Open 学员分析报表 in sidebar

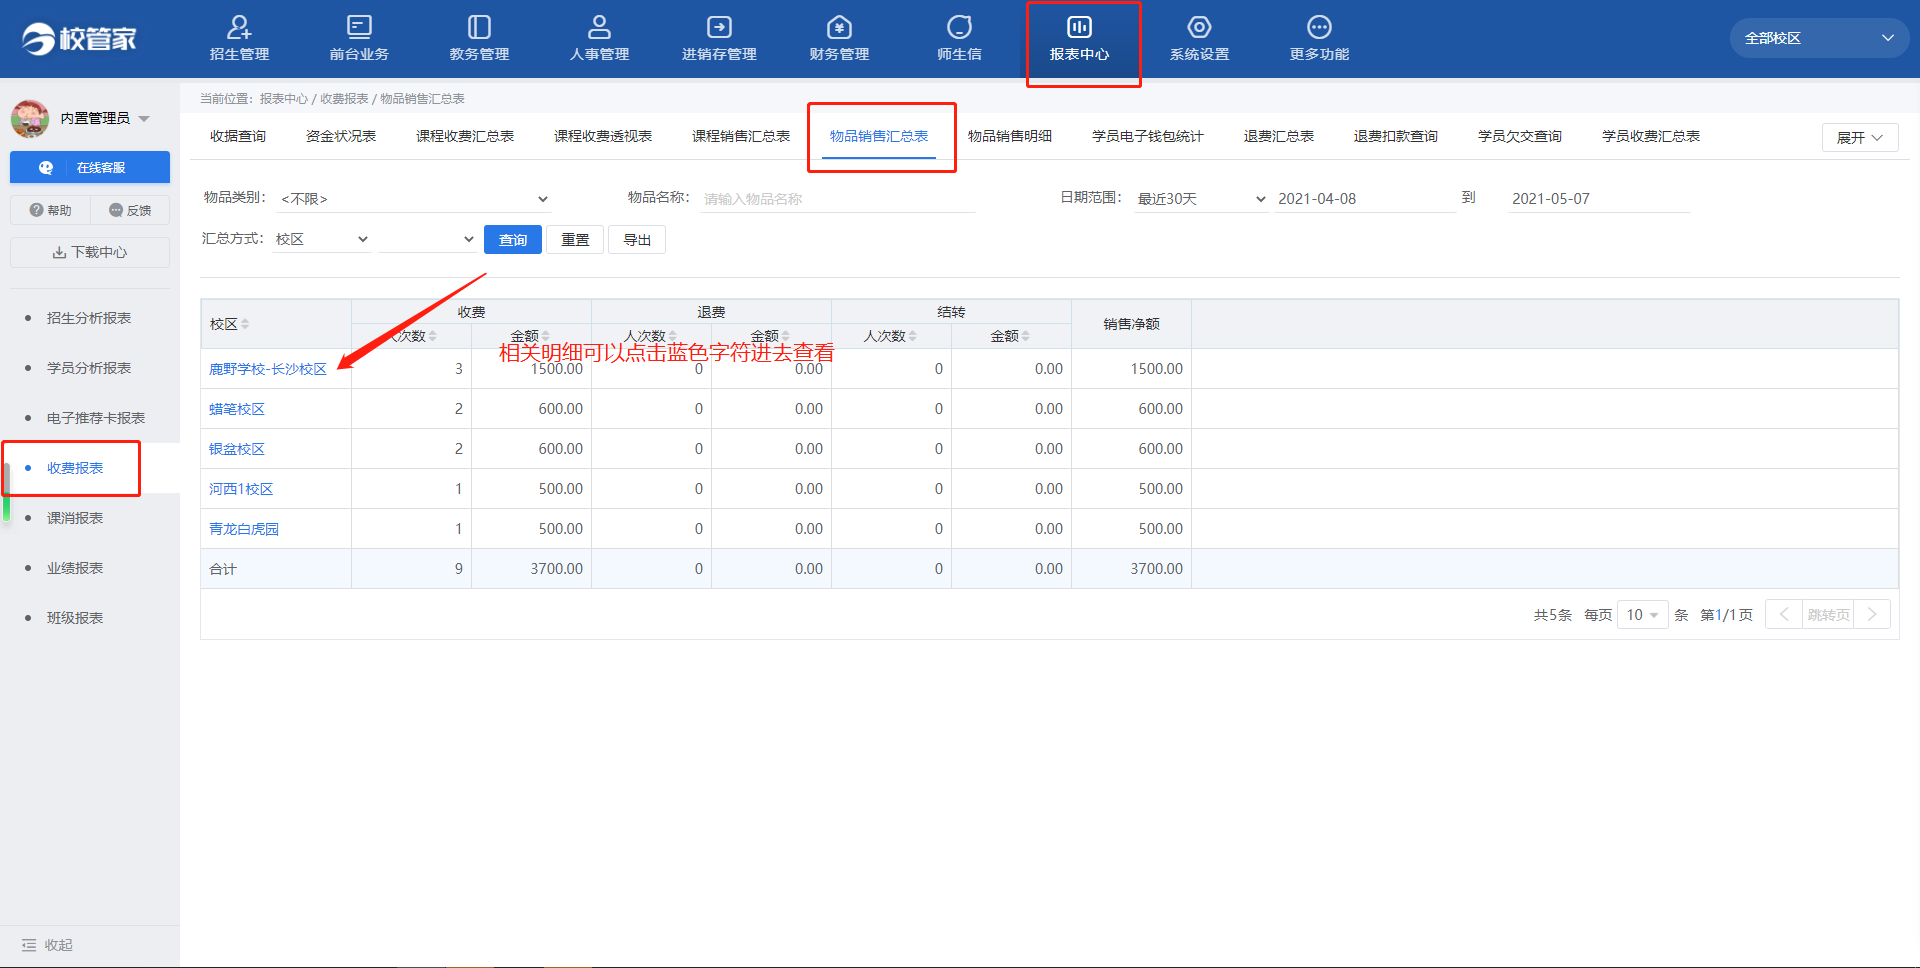point(89,368)
